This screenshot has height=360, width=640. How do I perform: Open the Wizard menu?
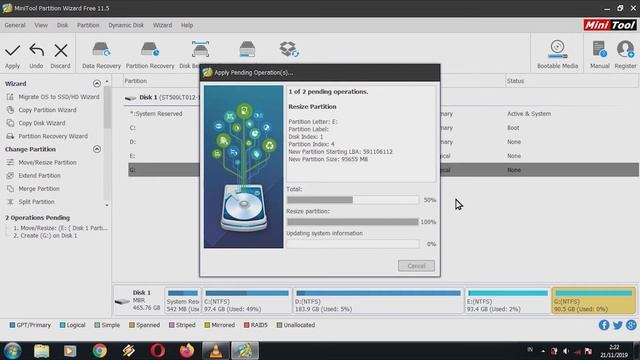click(162, 25)
